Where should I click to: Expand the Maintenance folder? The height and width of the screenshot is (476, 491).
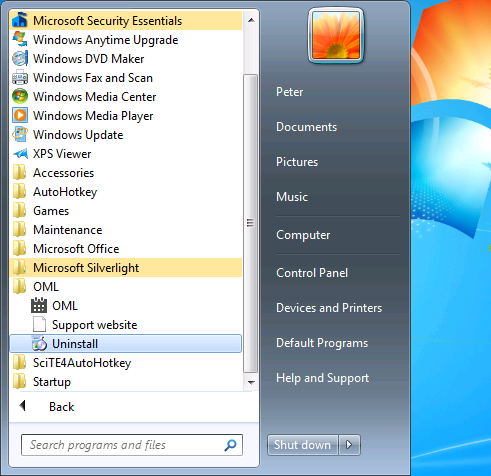click(x=126, y=230)
